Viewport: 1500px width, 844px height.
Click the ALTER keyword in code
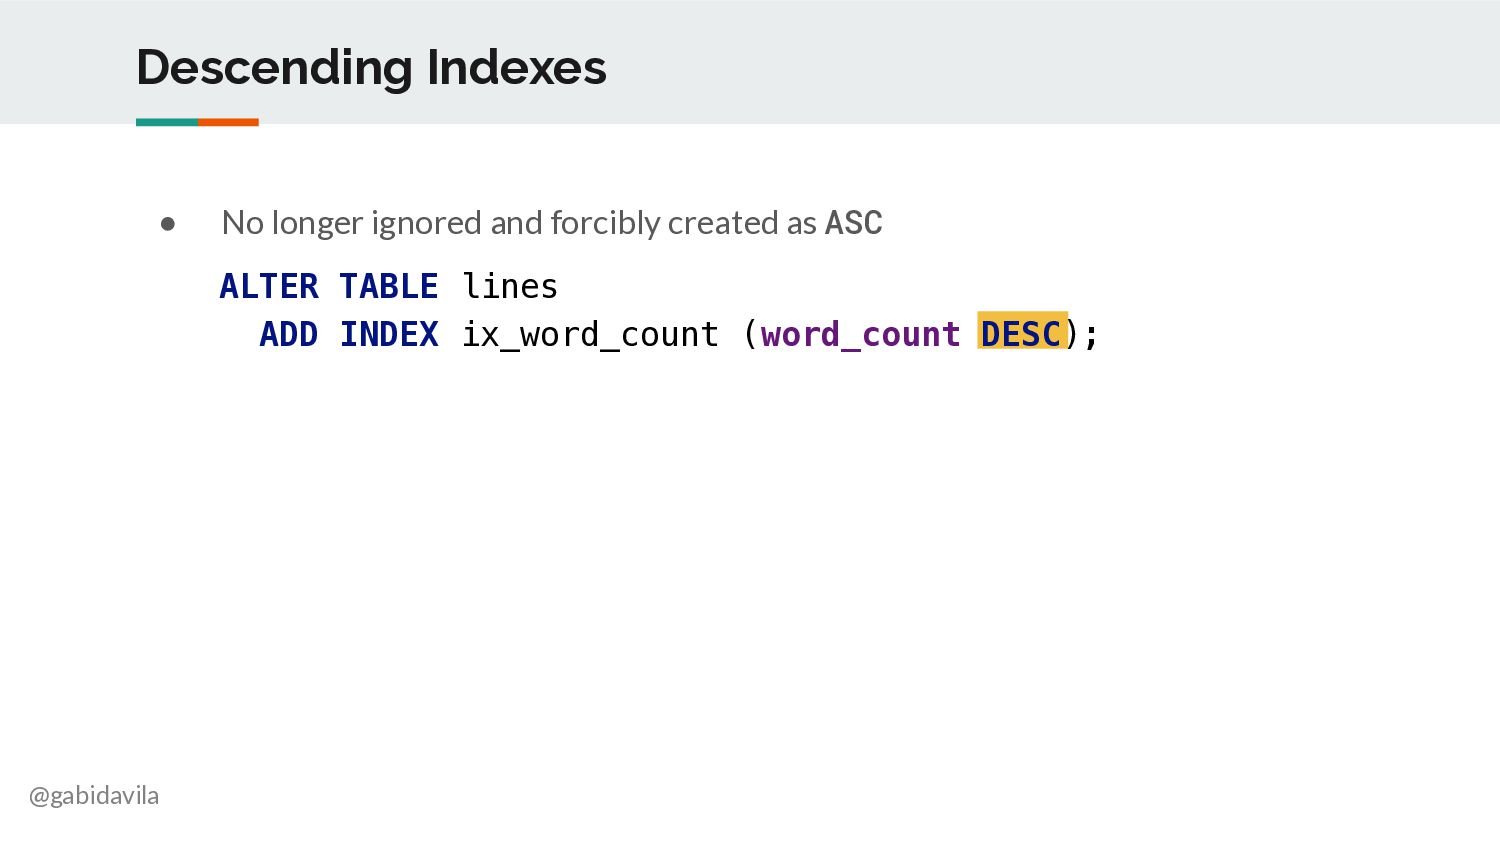click(269, 286)
